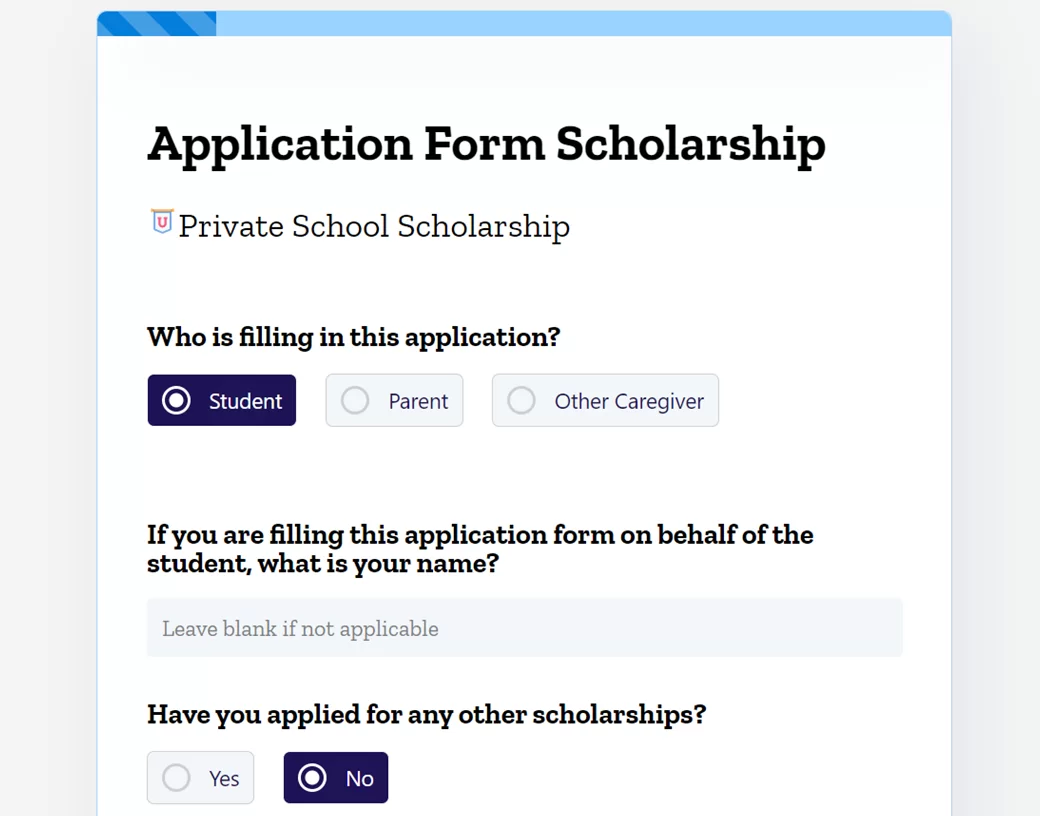Click the shield emblem beside Private School Scholarship
1040x816 pixels.
tap(162, 221)
